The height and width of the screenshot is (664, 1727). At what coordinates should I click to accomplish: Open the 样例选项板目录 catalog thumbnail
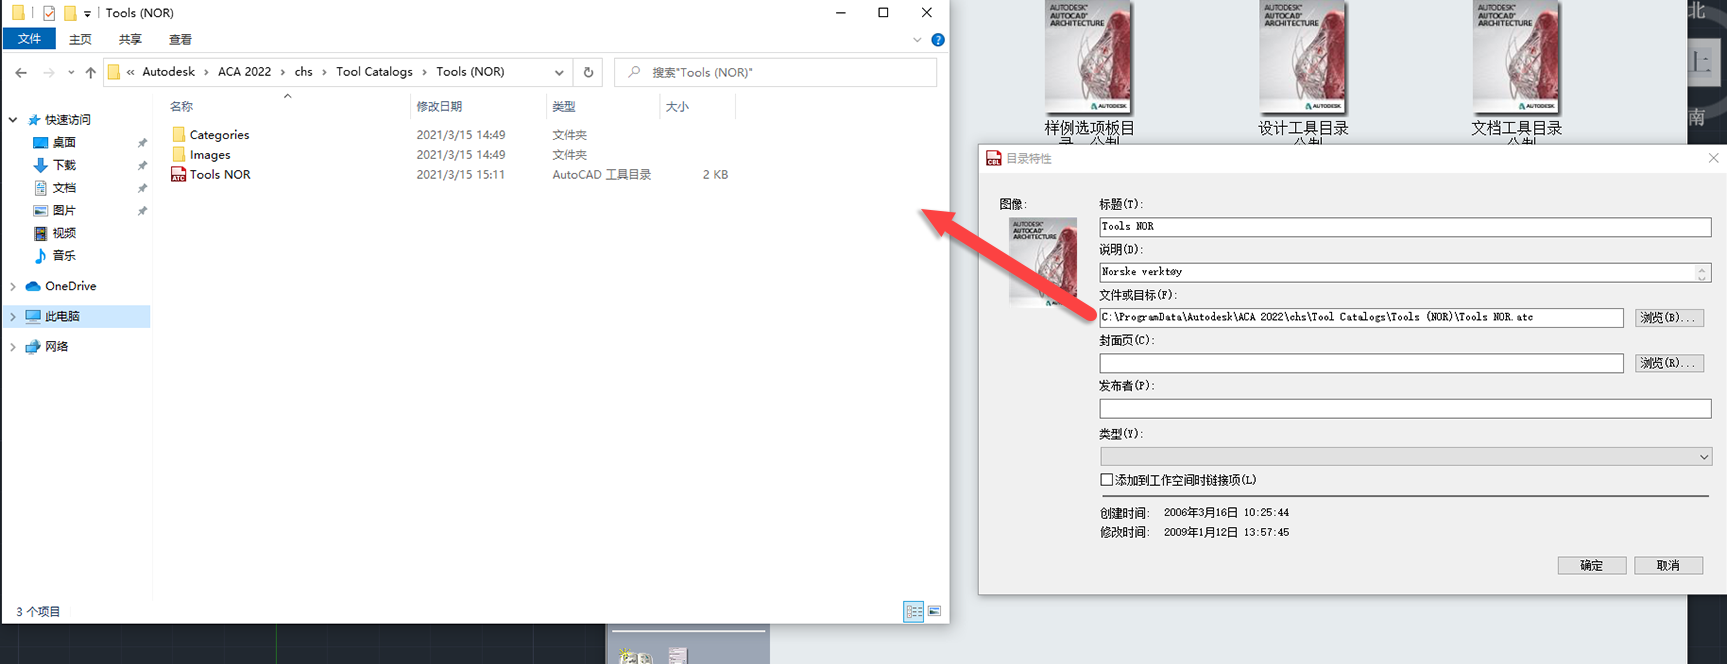coord(1089,58)
